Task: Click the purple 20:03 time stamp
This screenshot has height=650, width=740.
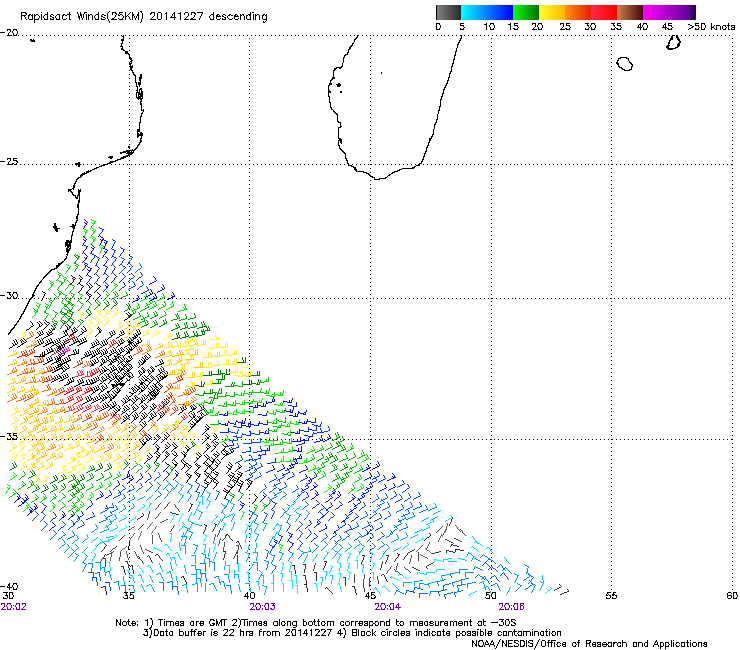Action: [262, 607]
